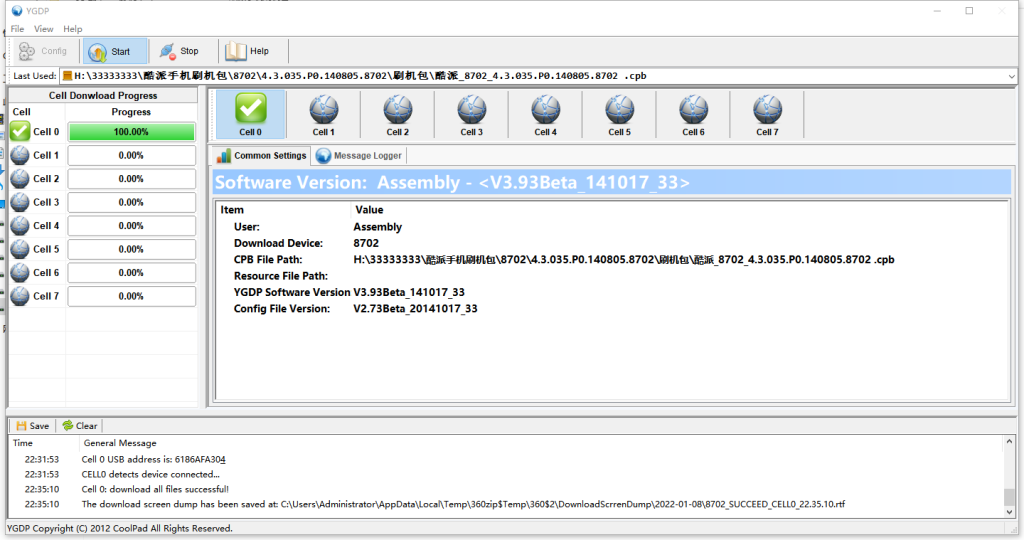The height and width of the screenshot is (540, 1024).
Task: Switch to the Message Logger tab
Action: [359, 156]
